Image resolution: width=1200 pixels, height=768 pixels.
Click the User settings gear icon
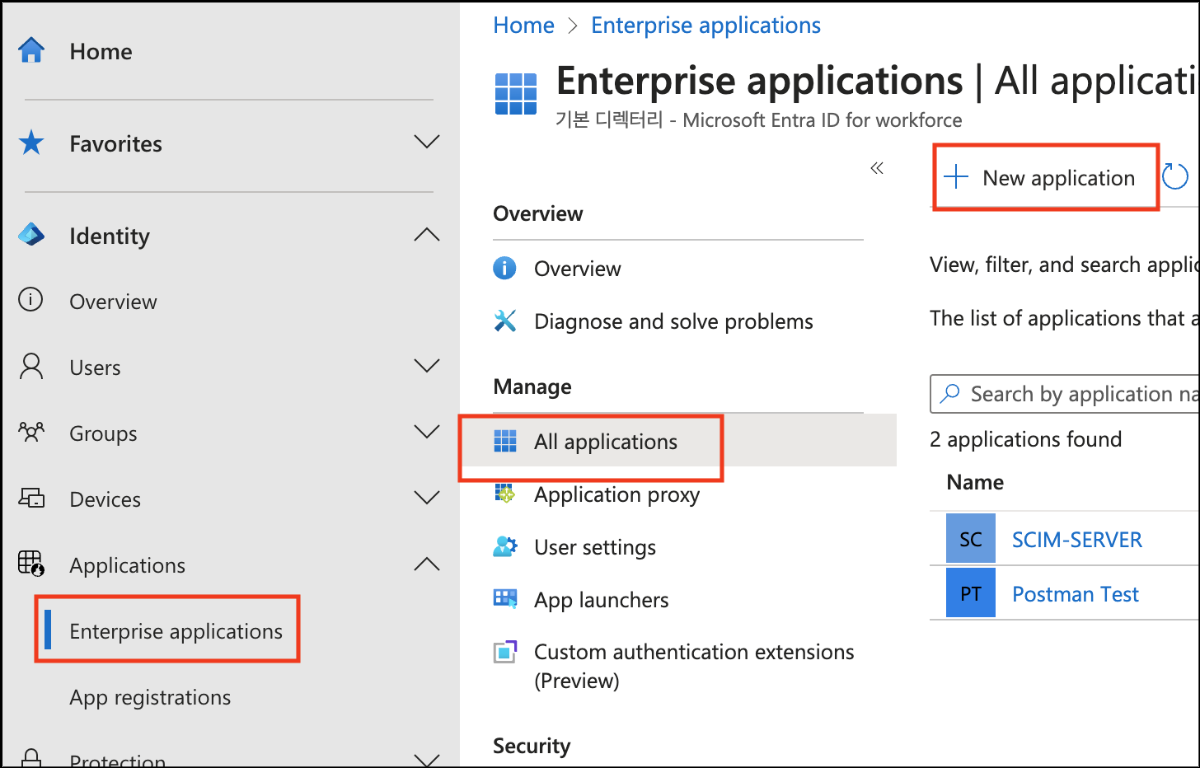(506, 547)
